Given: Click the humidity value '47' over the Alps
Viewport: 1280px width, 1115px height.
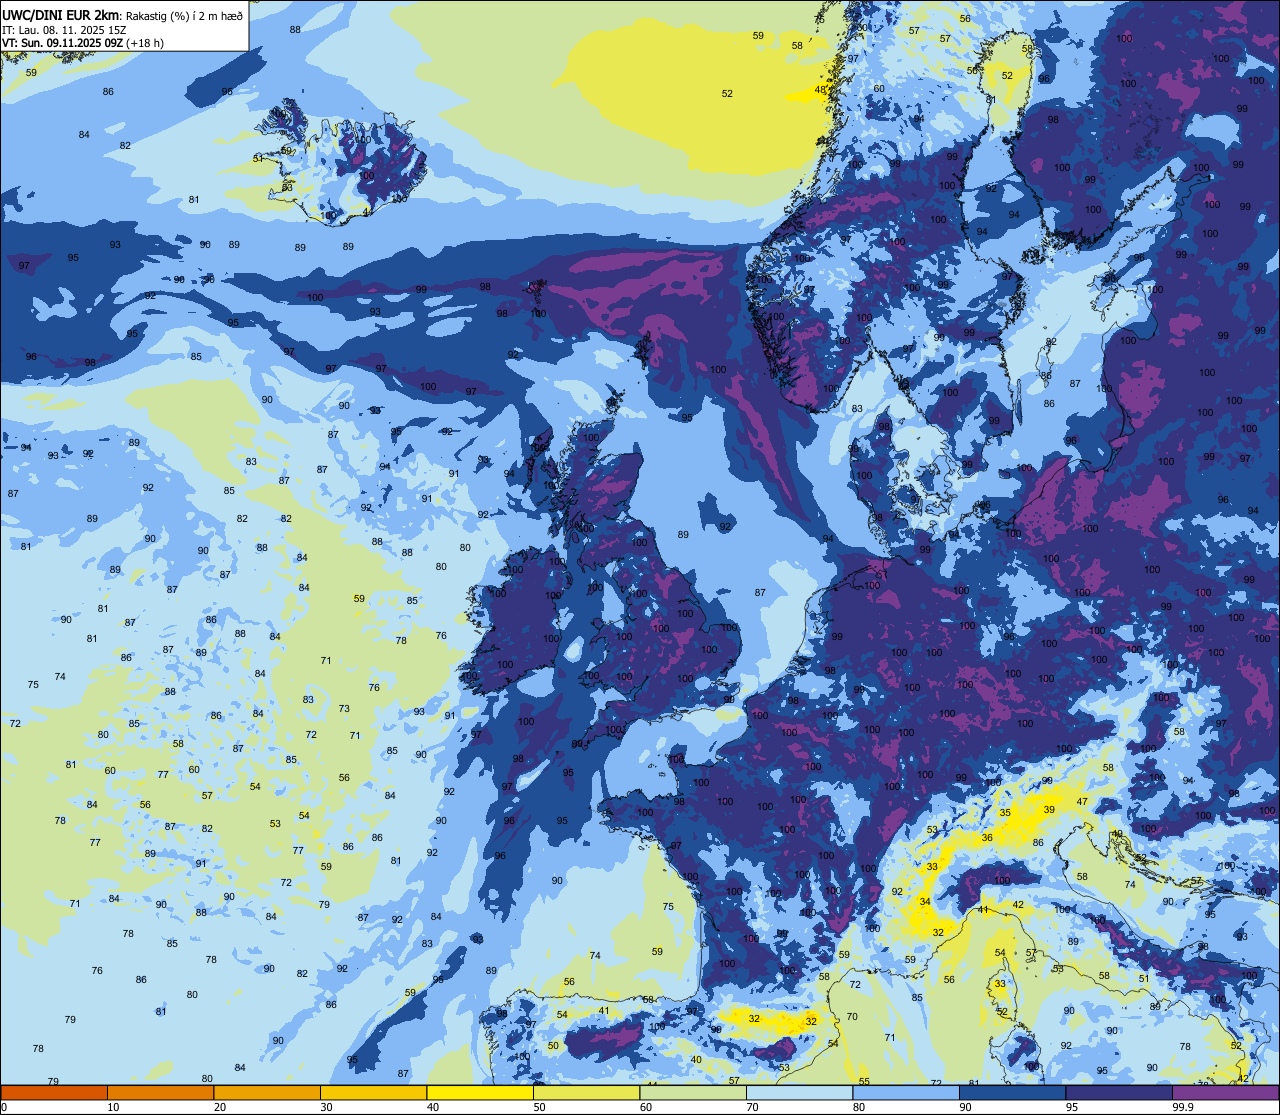Looking at the screenshot, I should pyautogui.click(x=1082, y=802).
